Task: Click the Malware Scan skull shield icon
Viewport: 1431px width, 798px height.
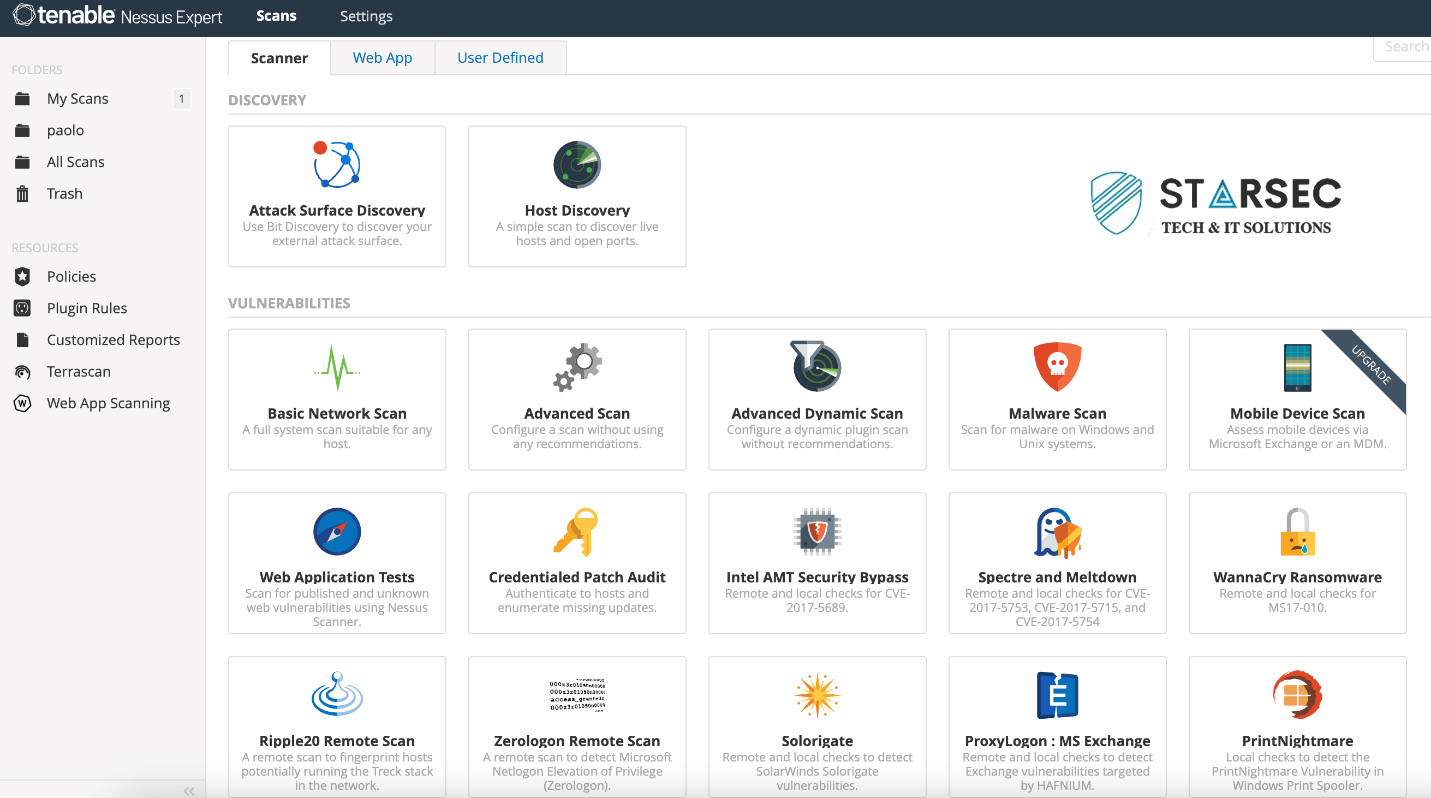Action: point(1057,367)
